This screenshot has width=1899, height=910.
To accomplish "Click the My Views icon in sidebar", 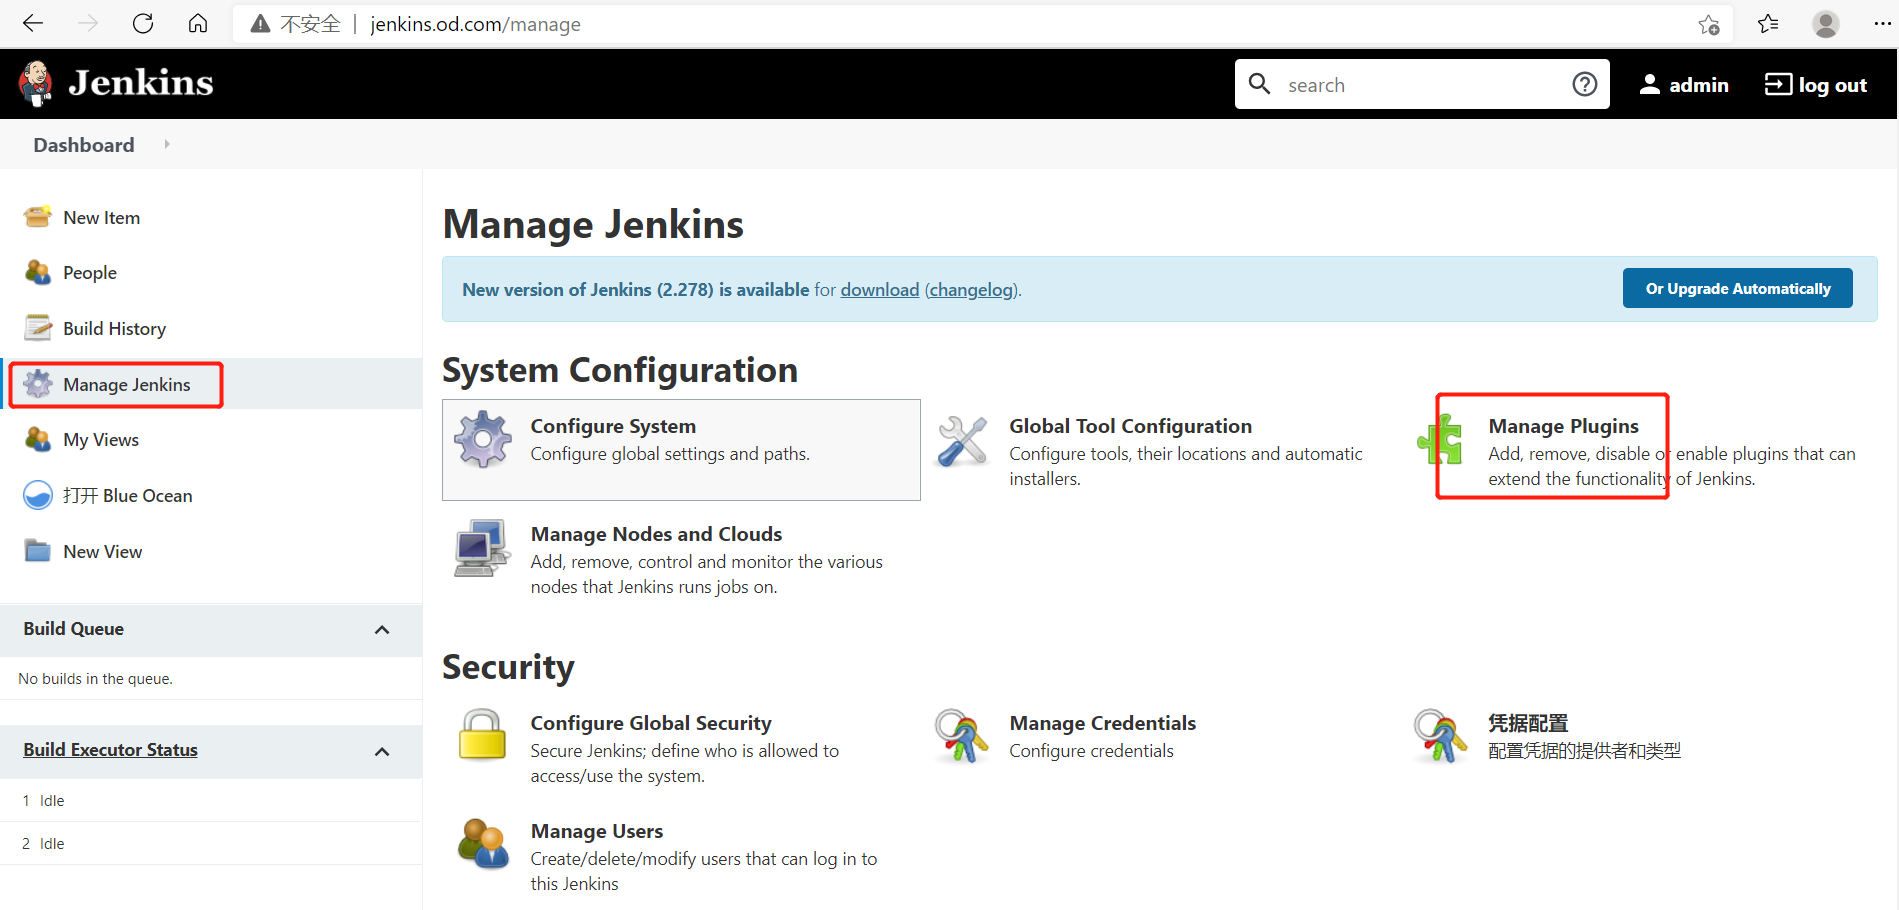I will pos(38,439).
